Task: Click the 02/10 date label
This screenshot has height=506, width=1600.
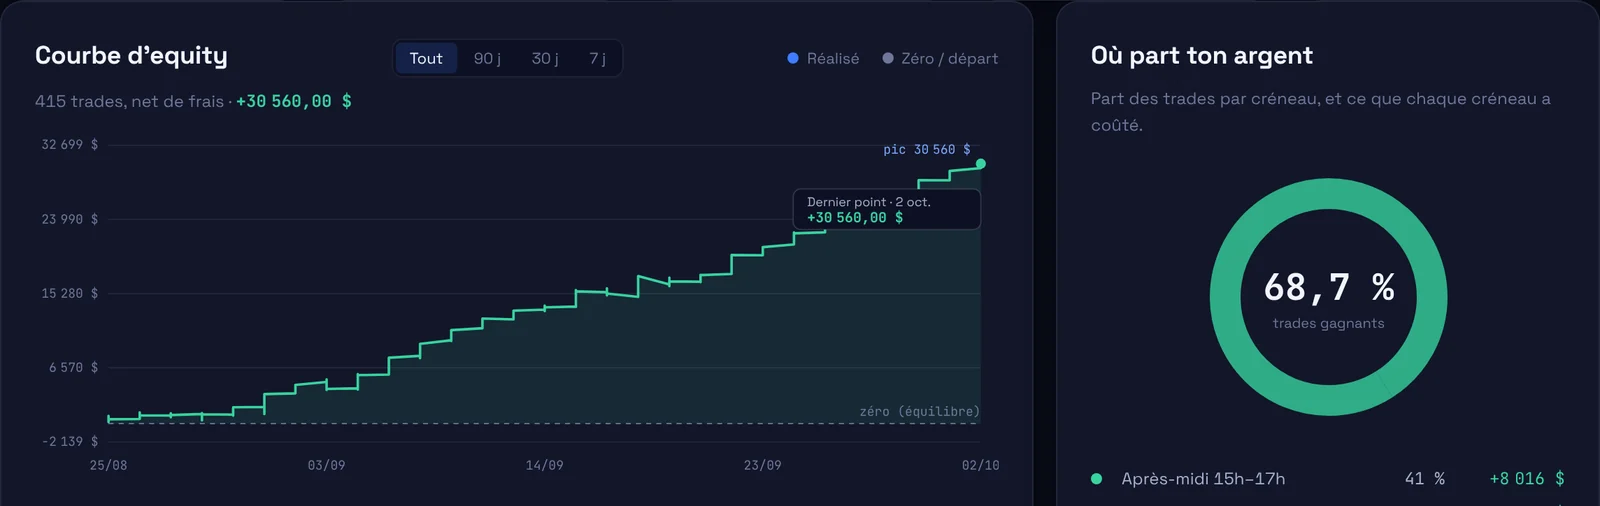Action: [980, 465]
